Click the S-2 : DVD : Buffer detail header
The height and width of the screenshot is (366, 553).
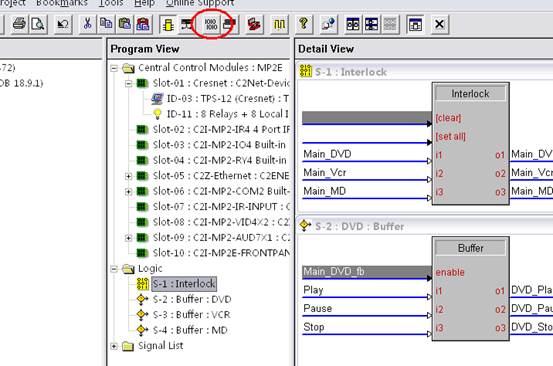point(359,226)
